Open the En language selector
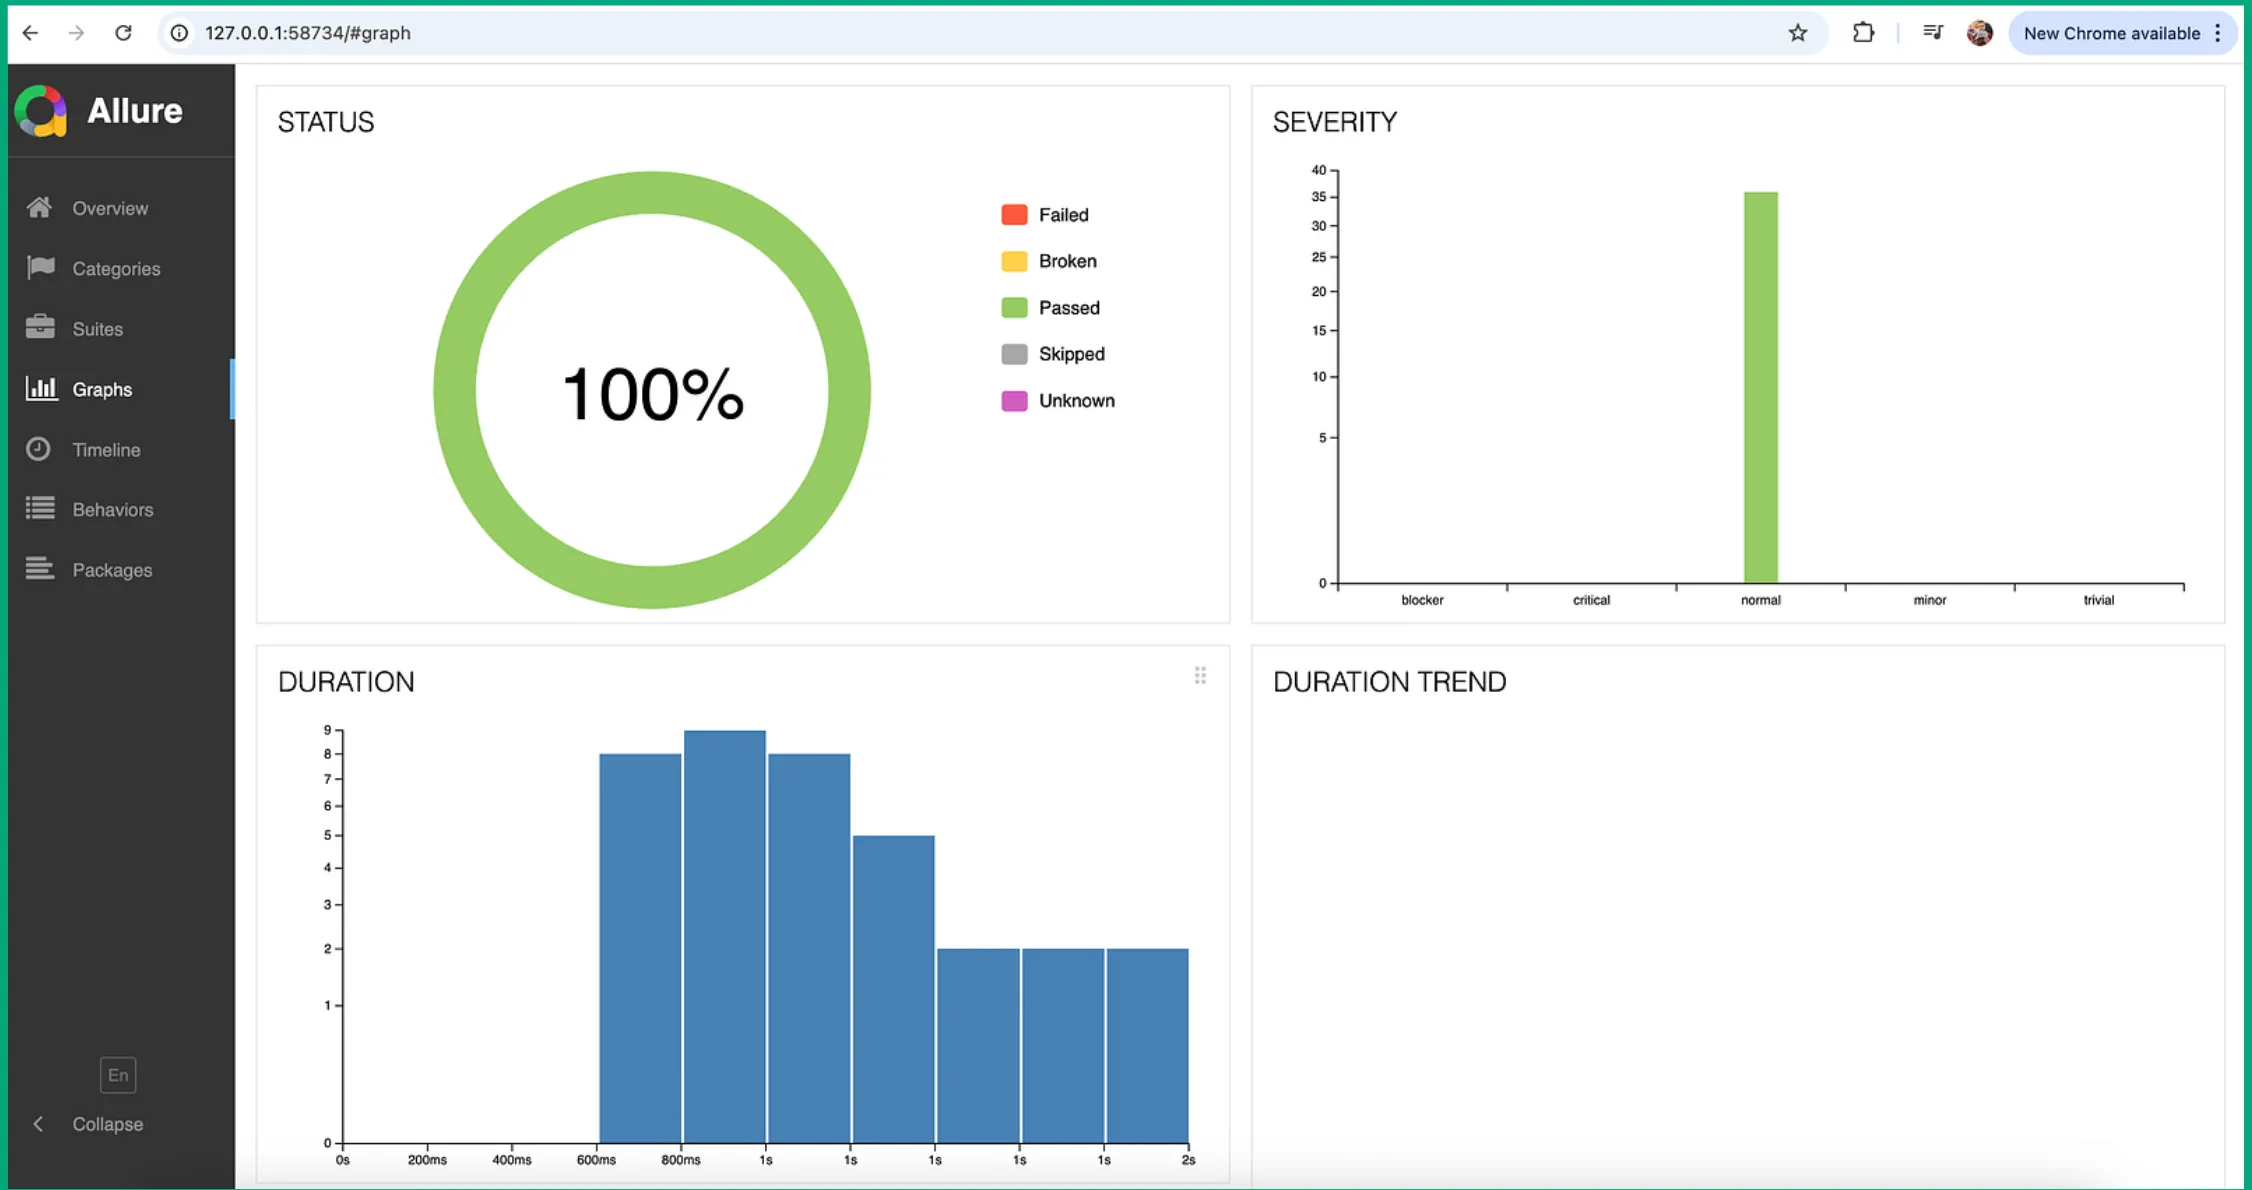This screenshot has height=1190, width=2252. click(118, 1075)
